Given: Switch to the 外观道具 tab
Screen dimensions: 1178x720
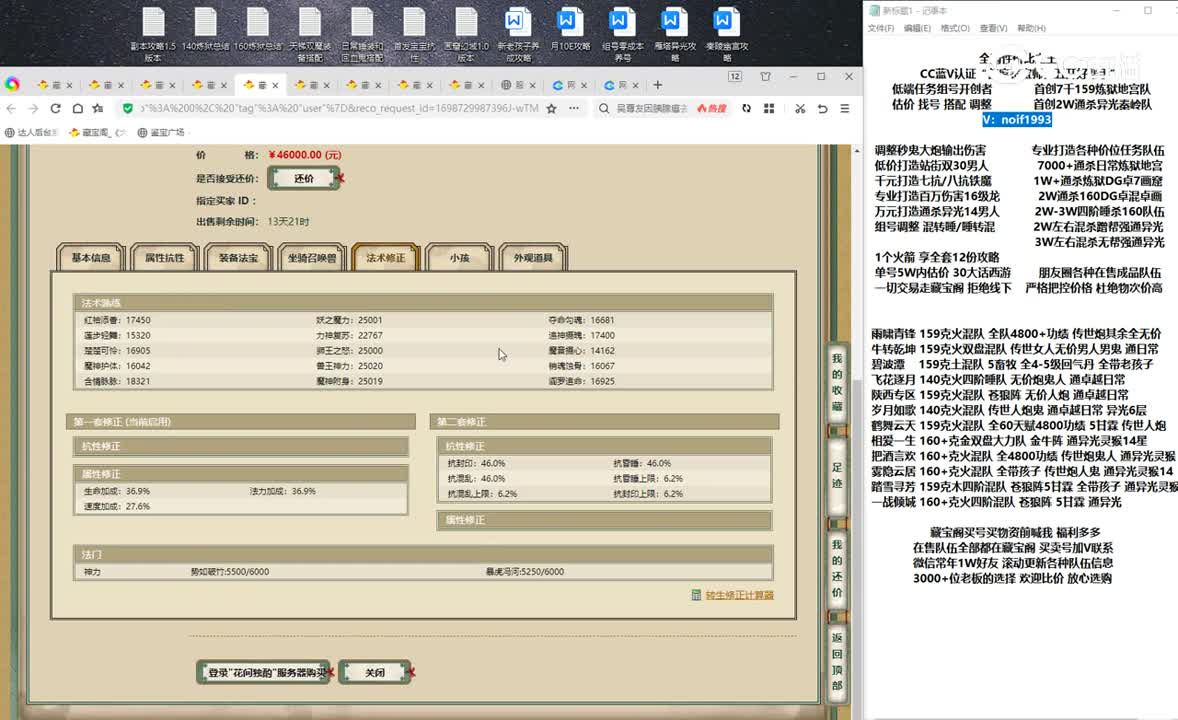Looking at the screenshot, I should pos(533,257).
